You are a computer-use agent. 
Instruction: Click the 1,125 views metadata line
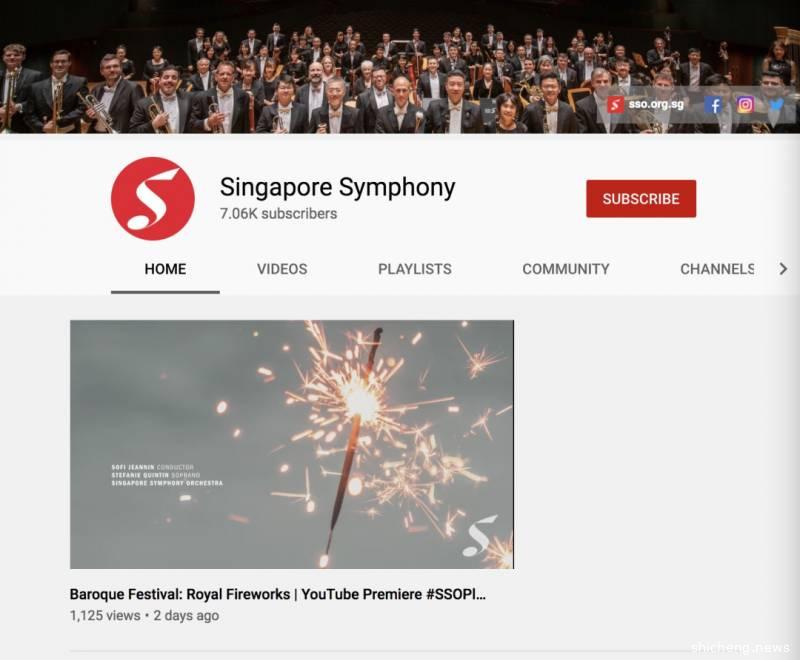coord(144,616)
